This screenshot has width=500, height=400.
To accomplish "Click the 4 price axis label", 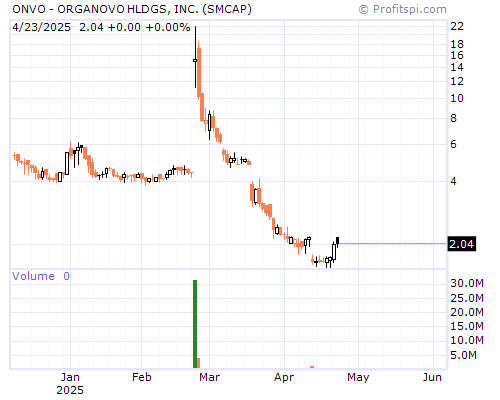I will coord(454,181).
